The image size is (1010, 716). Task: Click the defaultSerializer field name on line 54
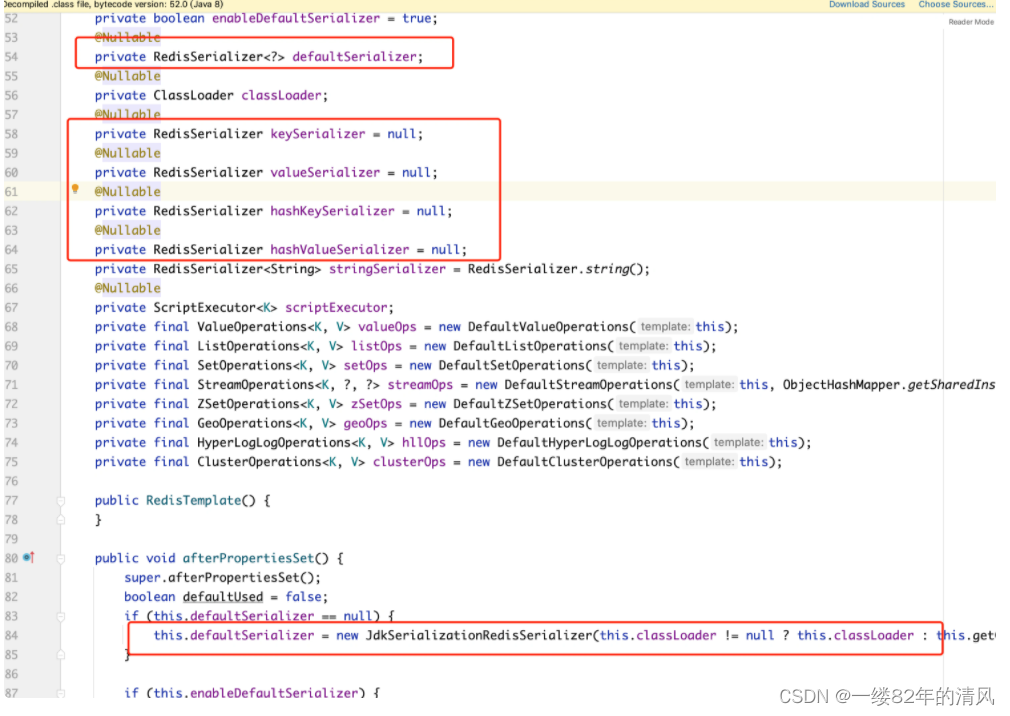(354, 57)
